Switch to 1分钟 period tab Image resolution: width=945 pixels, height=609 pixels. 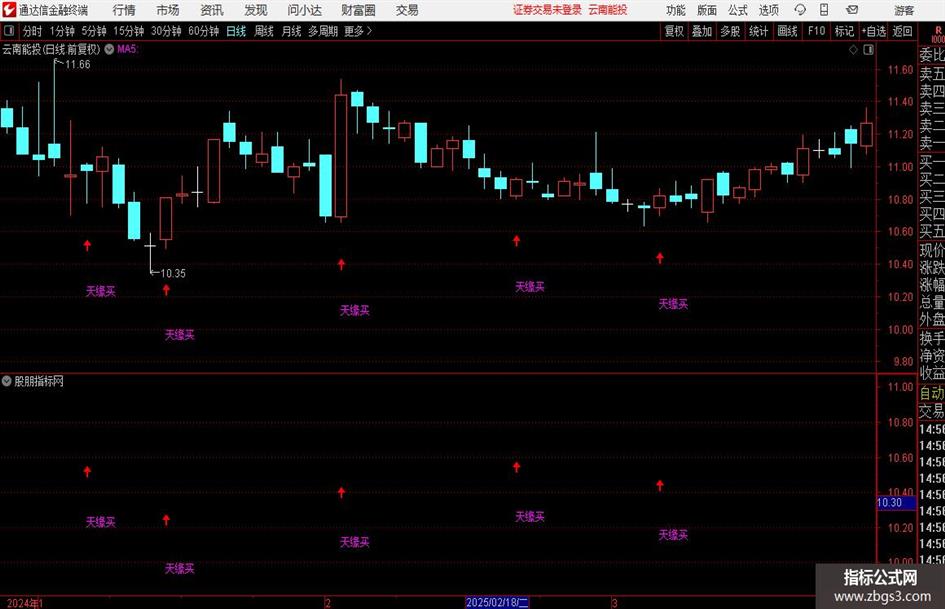click(x=62, y=31)
